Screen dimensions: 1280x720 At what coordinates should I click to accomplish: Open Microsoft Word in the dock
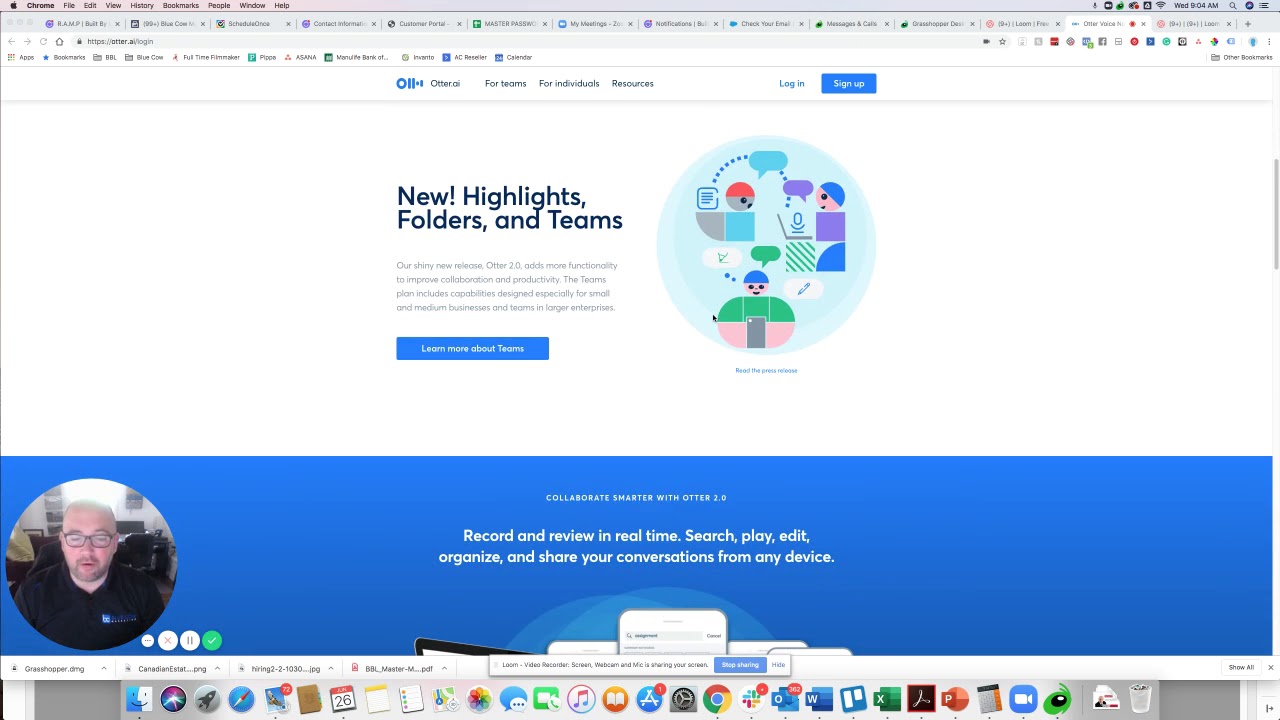(x=819, y=699)
